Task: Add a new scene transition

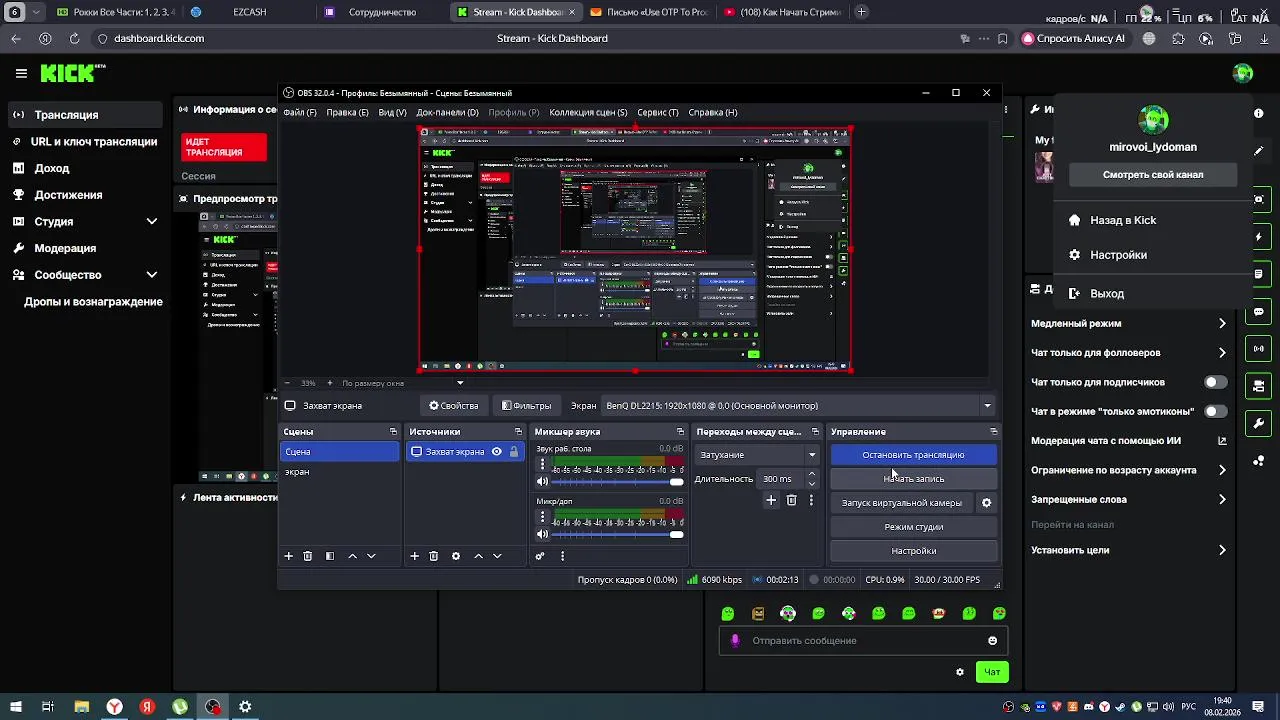Action: pos(771,500)
